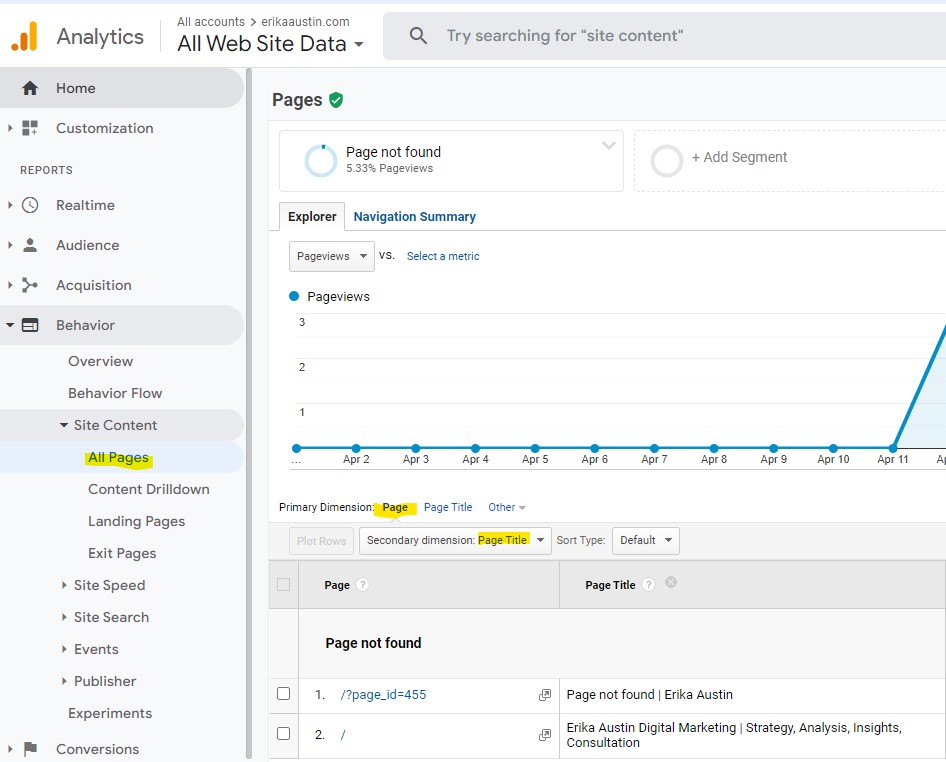
Task: Expand the Customization section arrow
Action: pos(10,128)
